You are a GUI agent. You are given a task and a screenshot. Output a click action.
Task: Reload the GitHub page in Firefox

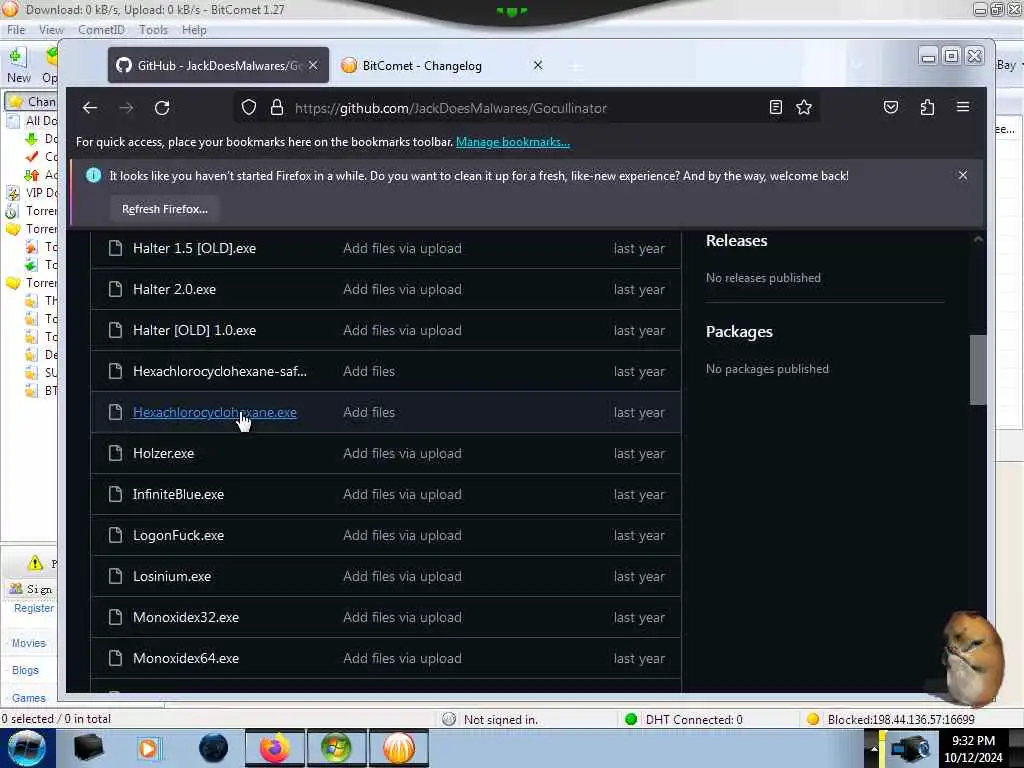pyautogui.click(x=162, y=108)
